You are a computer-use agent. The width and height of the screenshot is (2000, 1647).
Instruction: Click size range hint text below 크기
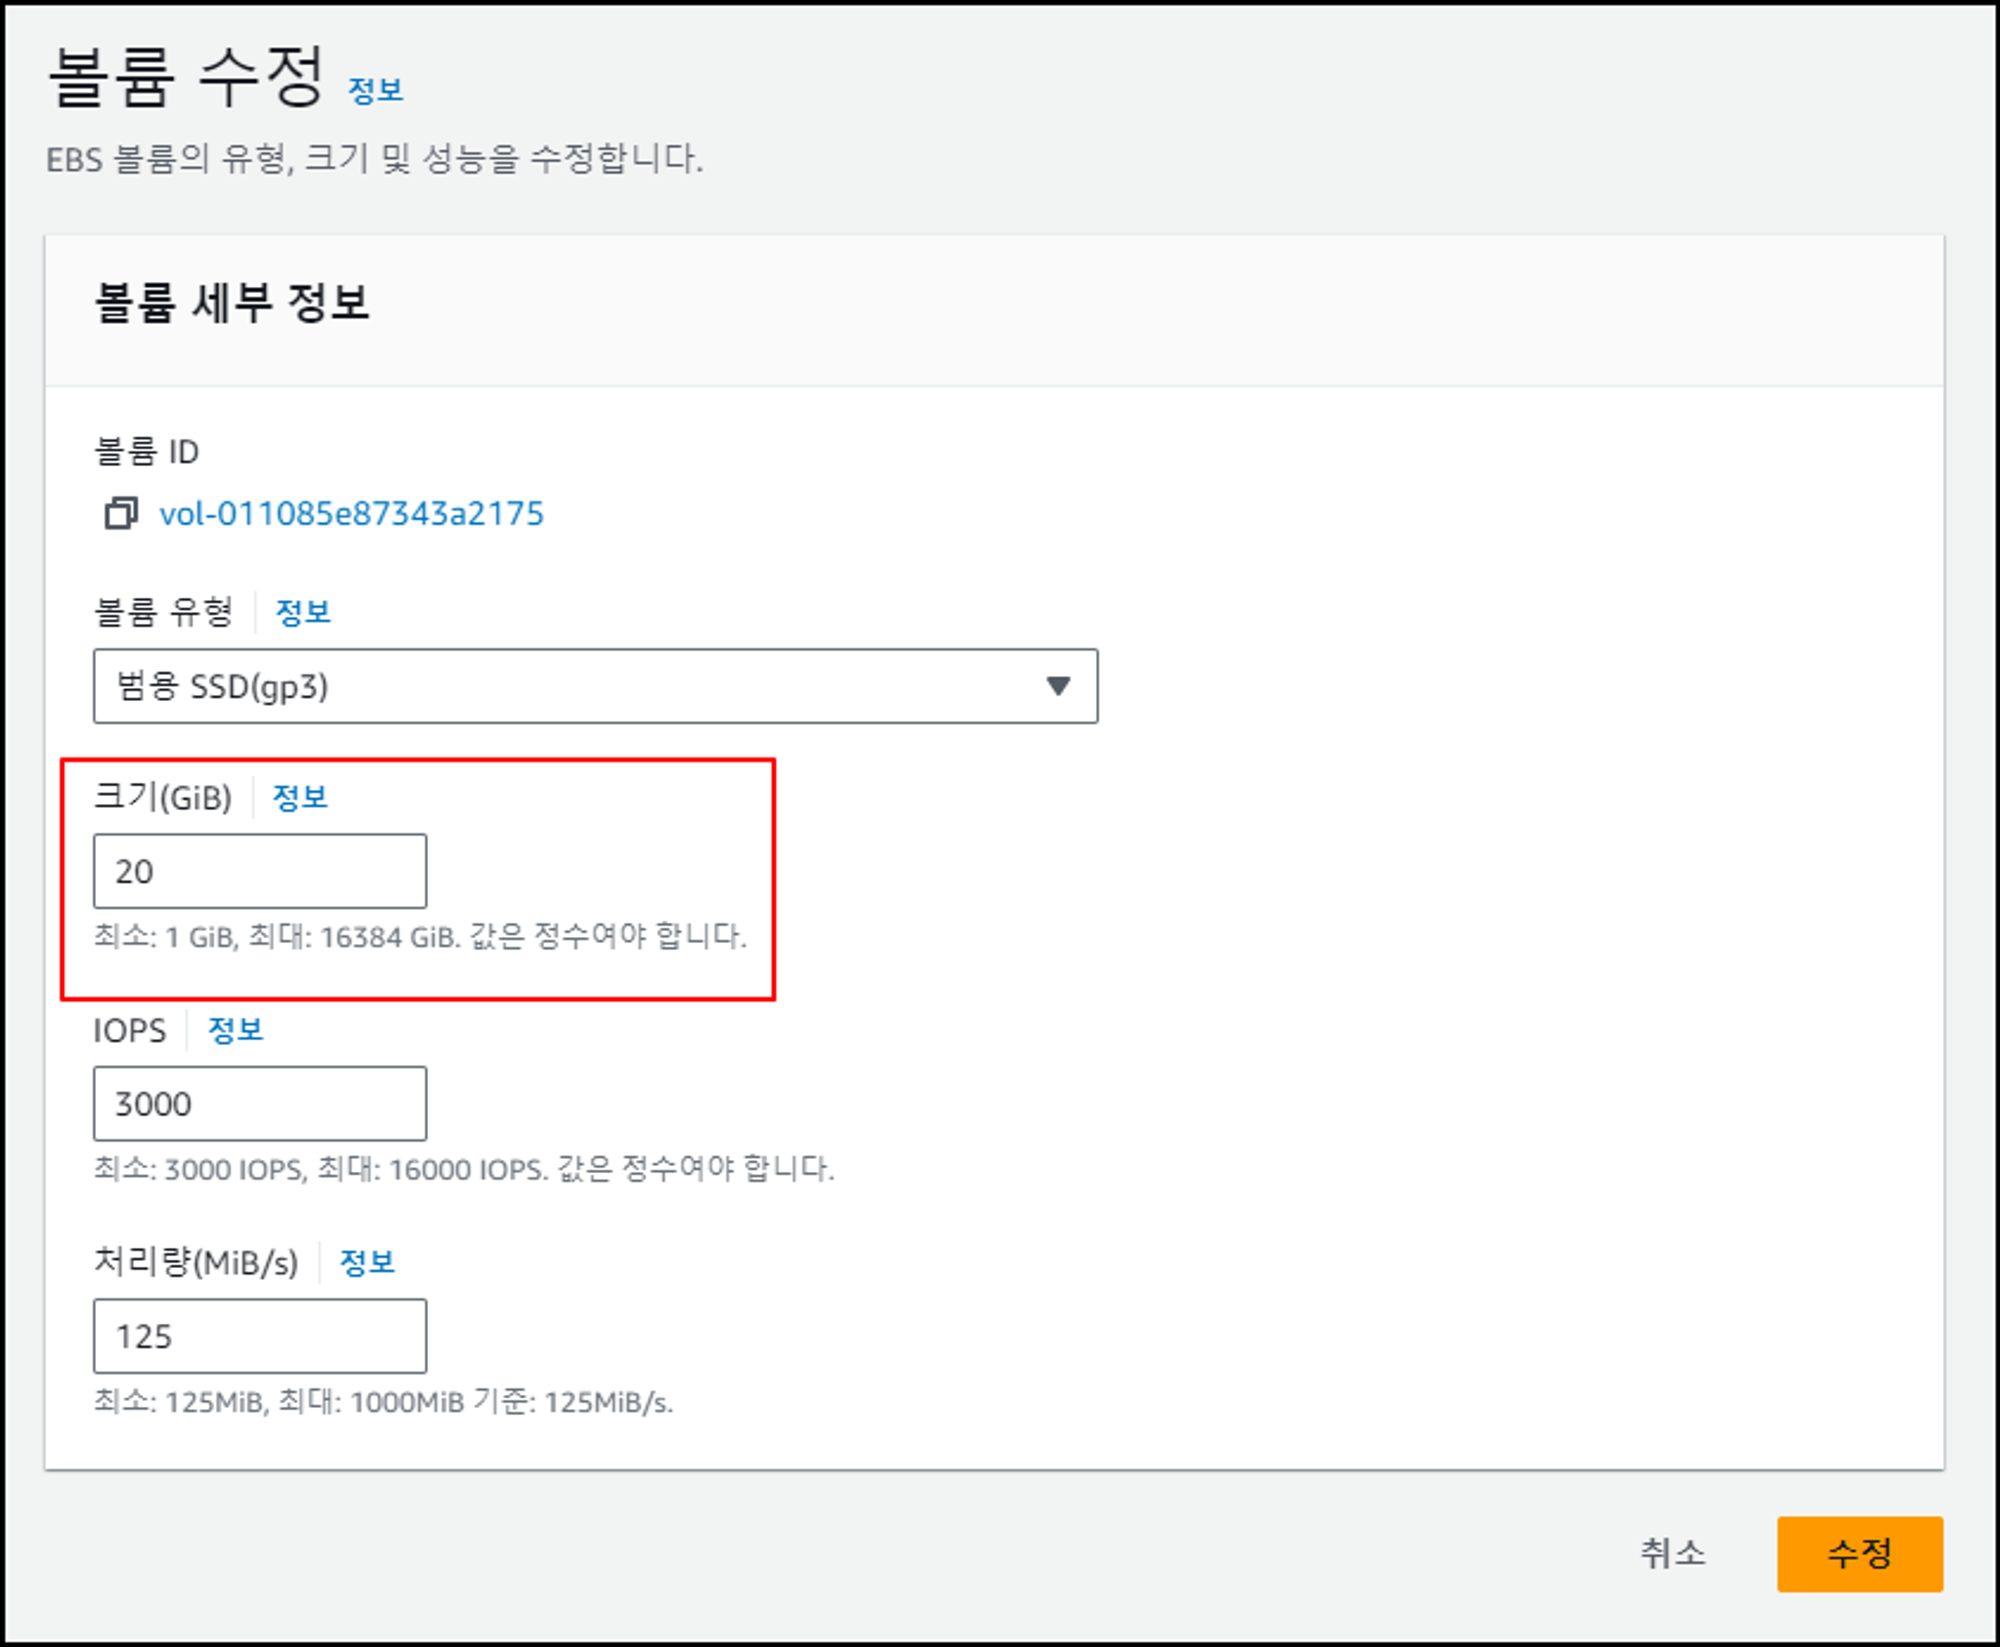tap(420, 937)
